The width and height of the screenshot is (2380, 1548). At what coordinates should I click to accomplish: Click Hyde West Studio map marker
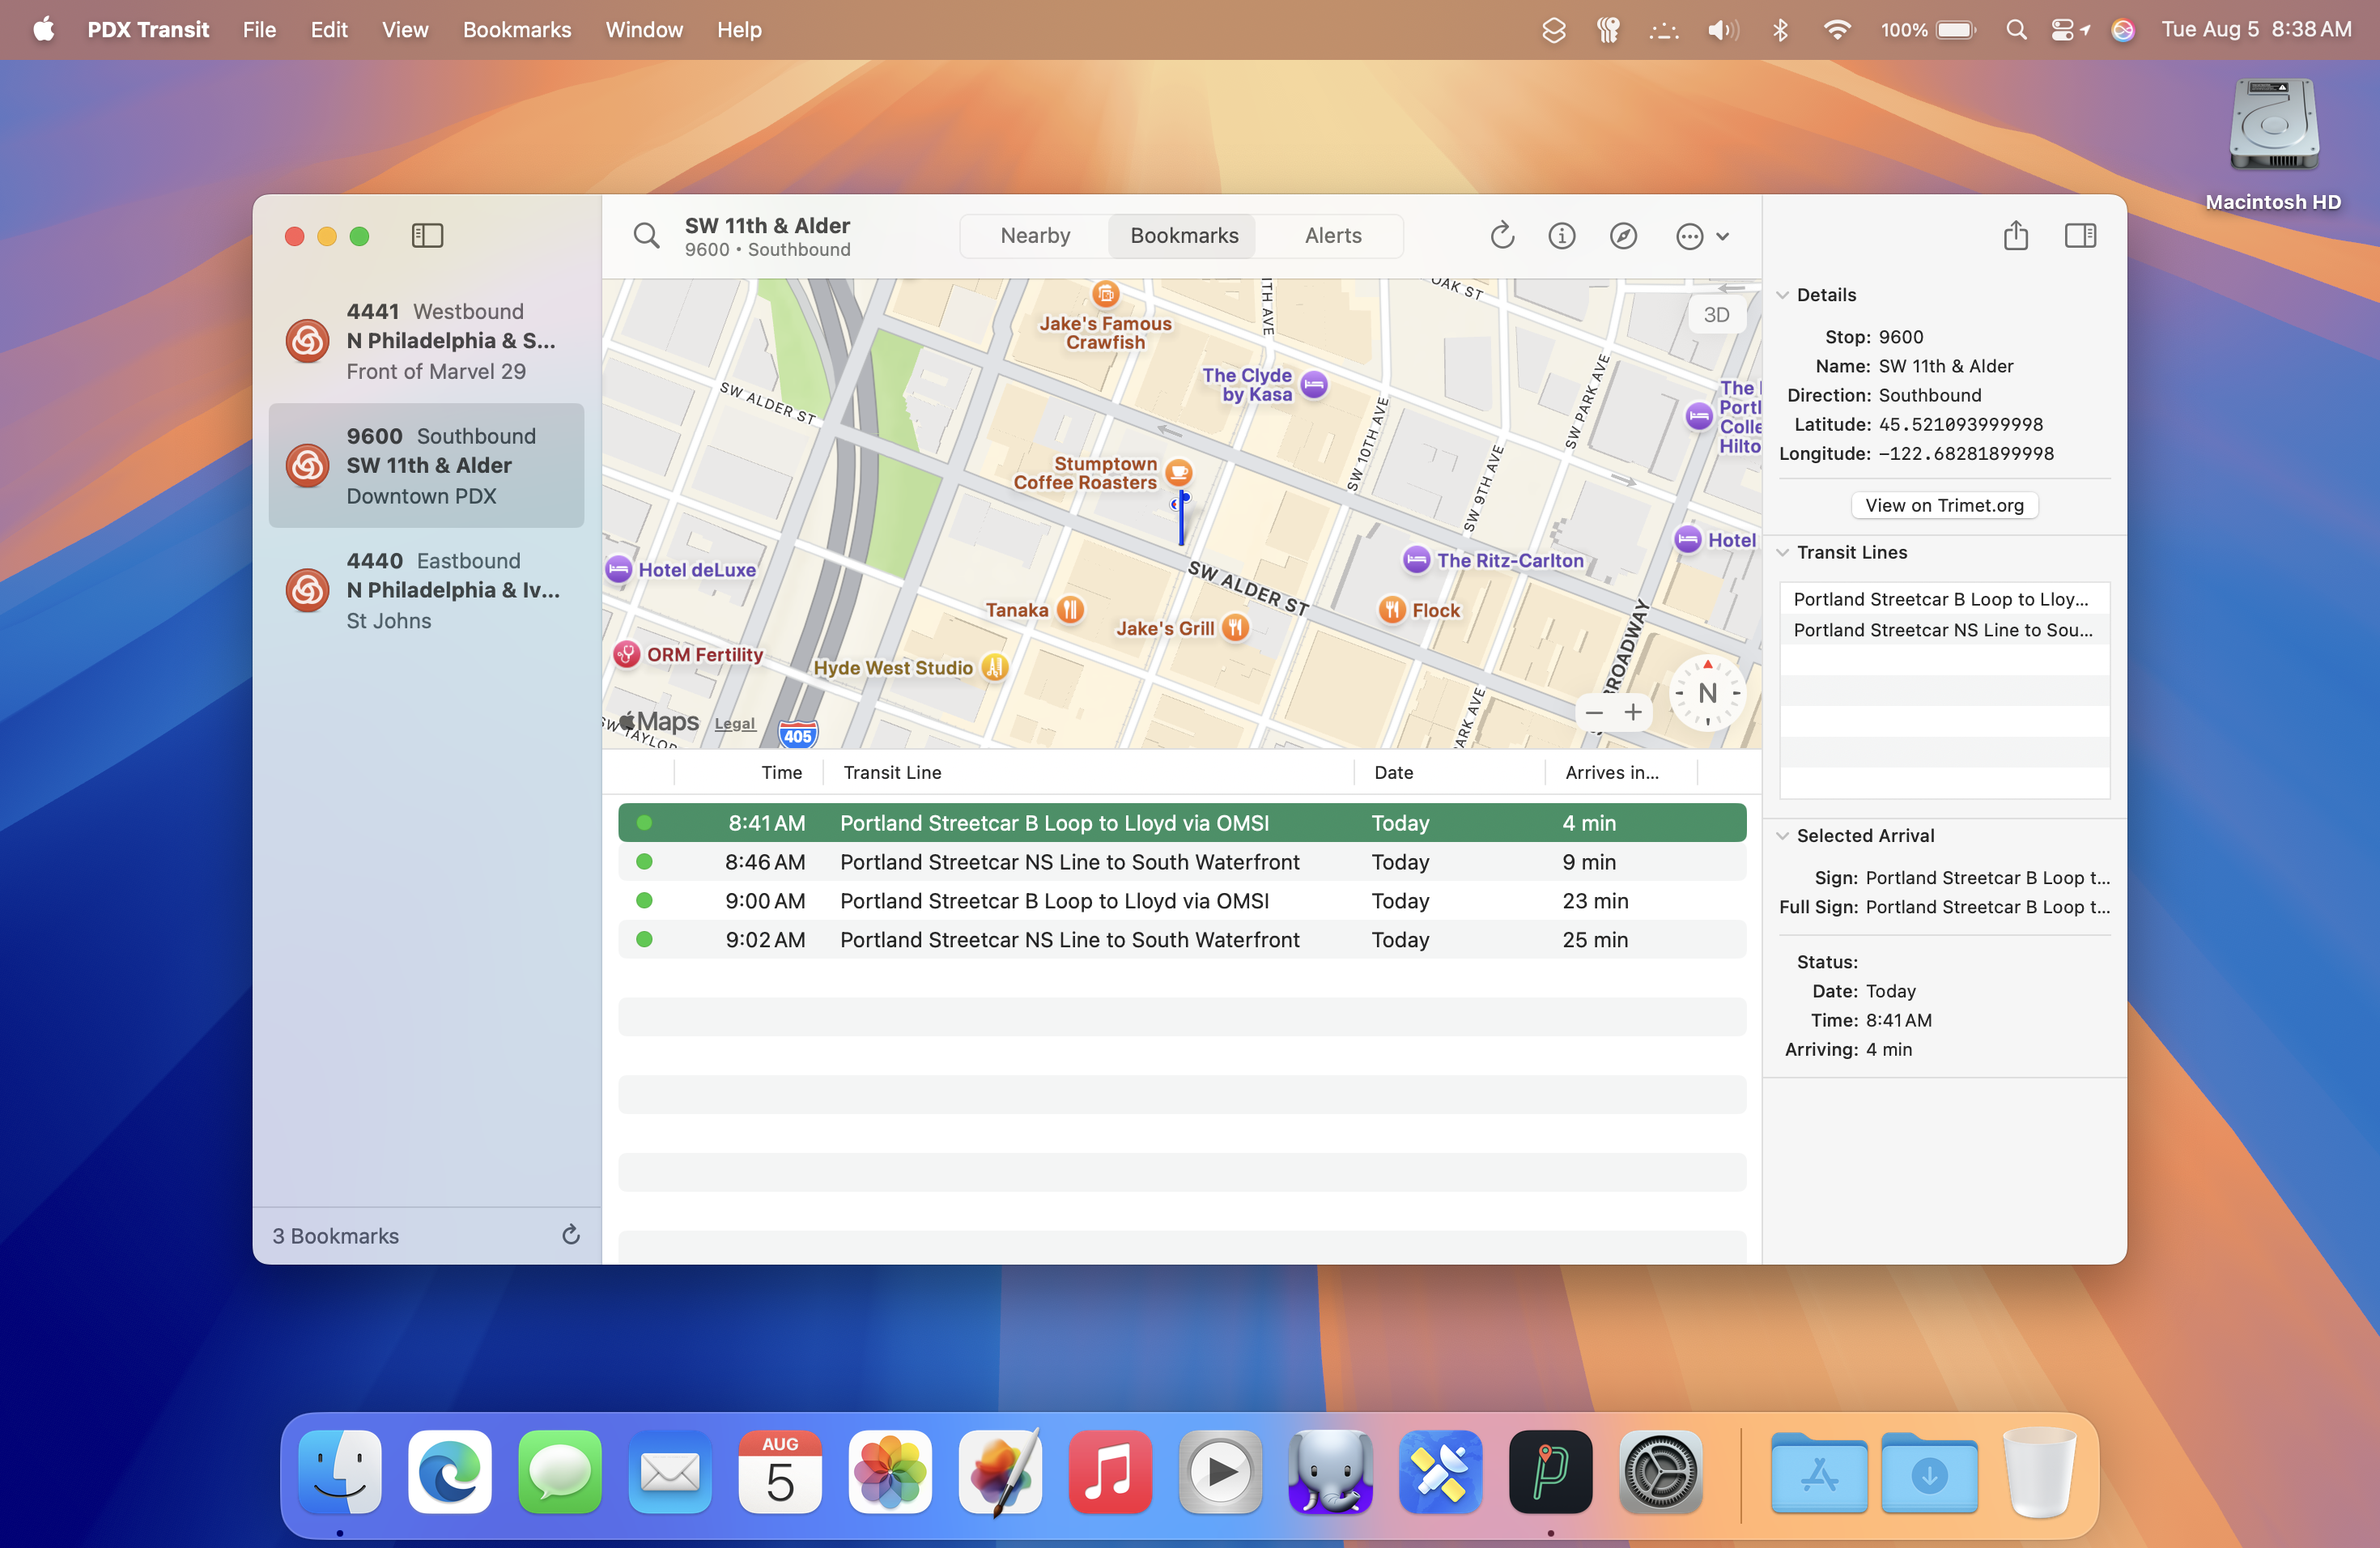click(994, 667)
